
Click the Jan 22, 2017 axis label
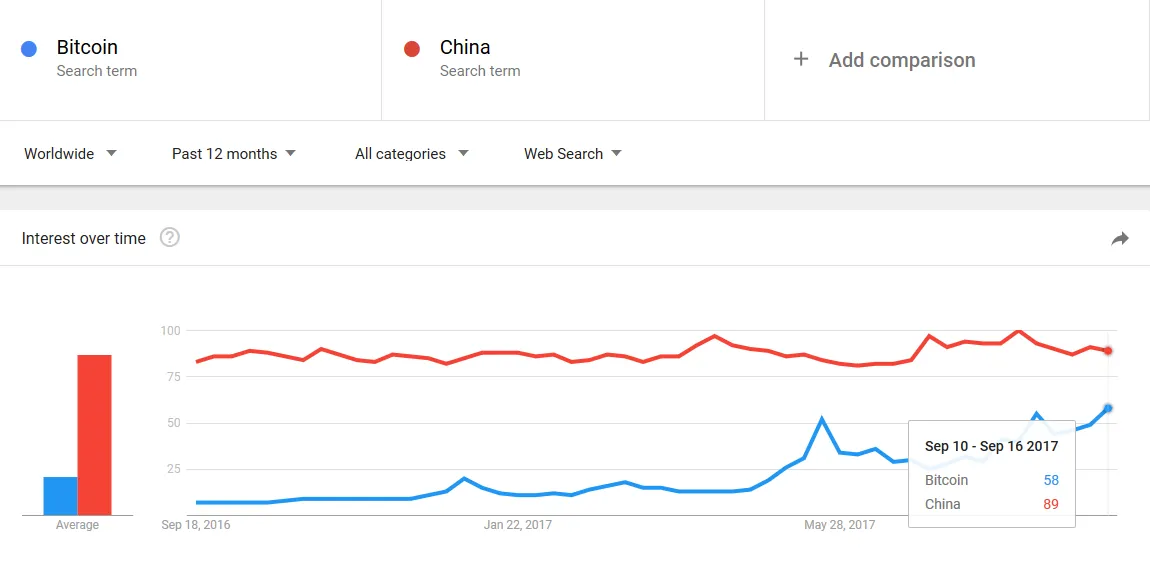(517, 525)
